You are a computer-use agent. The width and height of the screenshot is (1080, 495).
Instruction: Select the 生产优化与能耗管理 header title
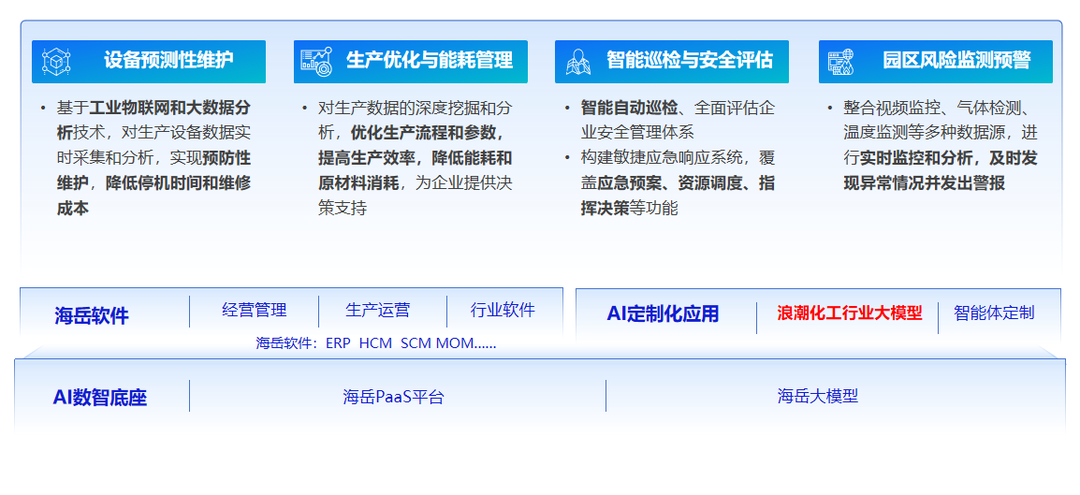429,60
